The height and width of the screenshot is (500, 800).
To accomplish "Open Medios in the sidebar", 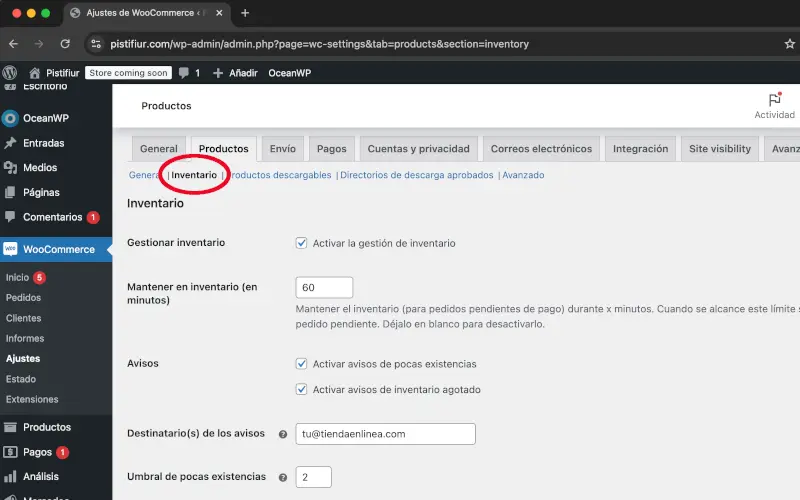I will point(40,168).
